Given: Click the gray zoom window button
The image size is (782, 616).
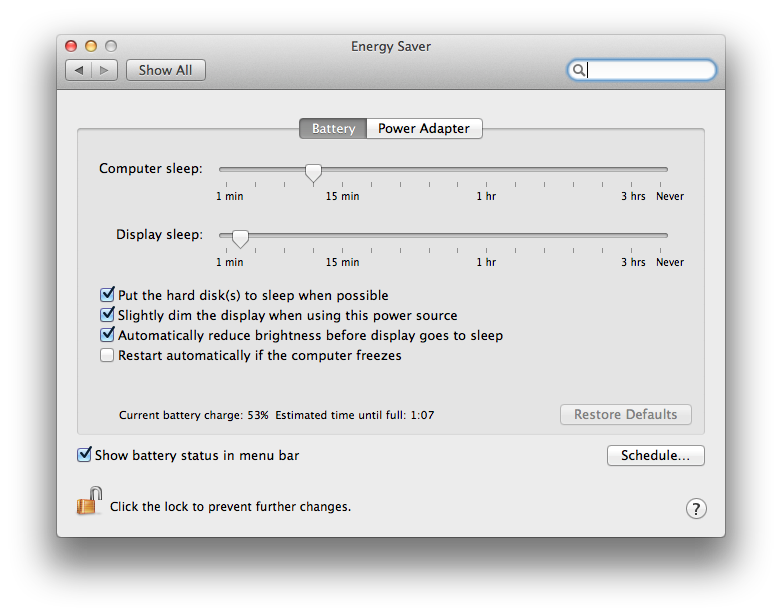Looking at the screenshot, I should pyautogui.click(x=111, y=46).
